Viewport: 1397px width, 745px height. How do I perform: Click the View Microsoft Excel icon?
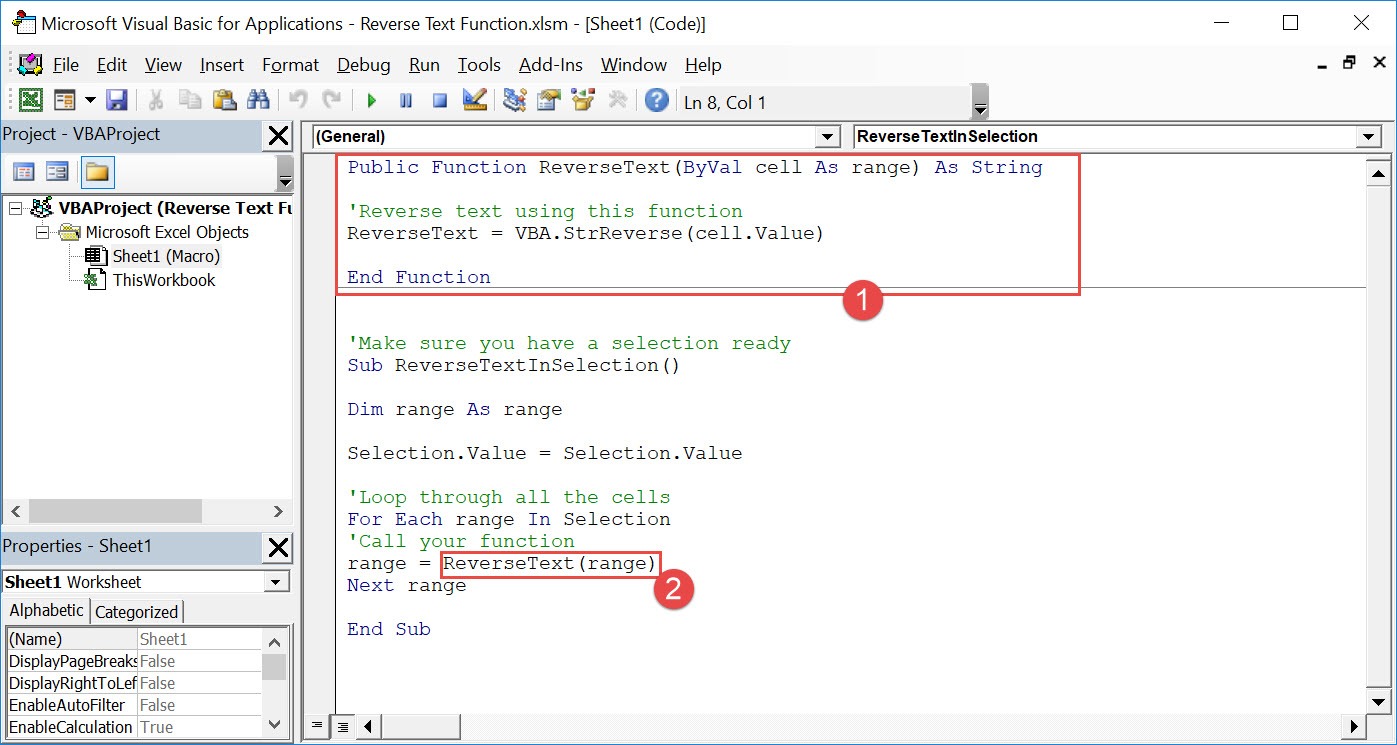coord(31,100)
